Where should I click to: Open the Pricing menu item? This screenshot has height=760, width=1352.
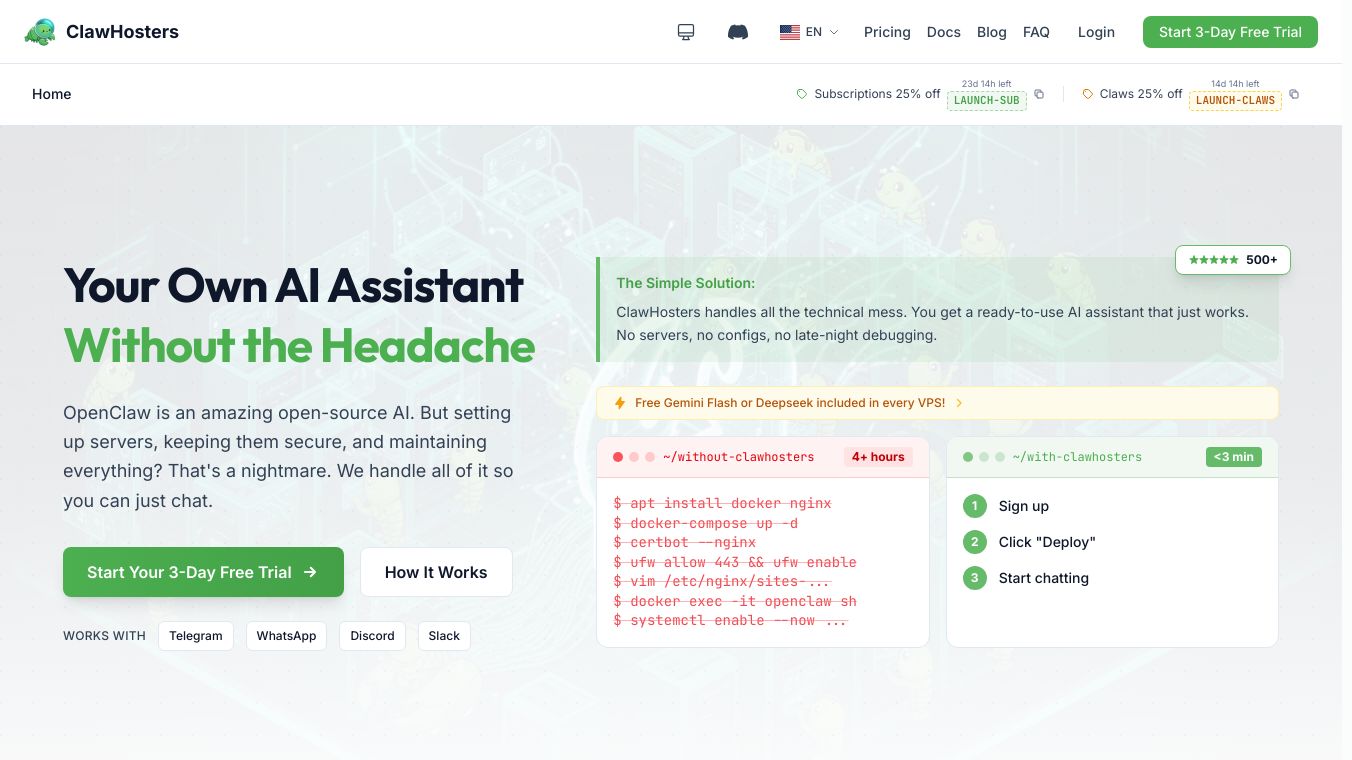click(887, 32)
